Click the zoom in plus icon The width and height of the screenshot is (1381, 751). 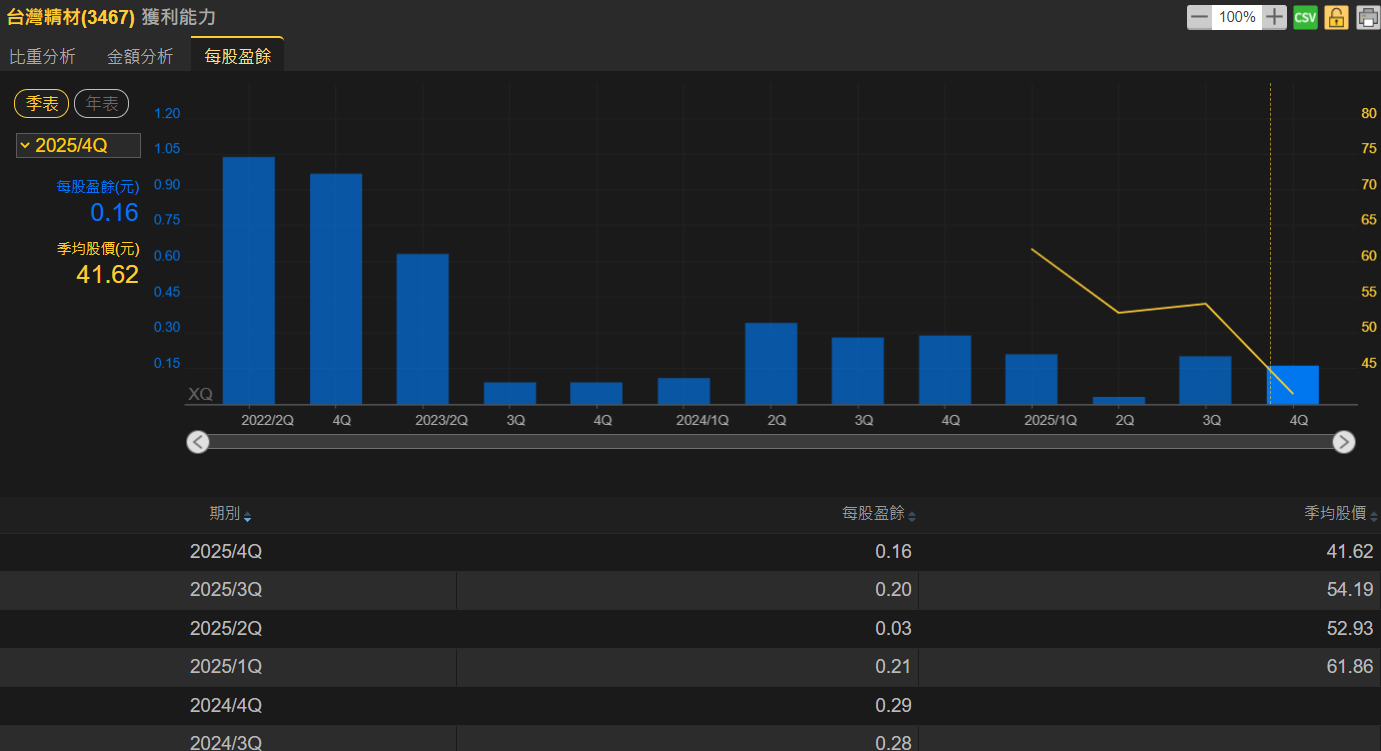pos(1274,17)
